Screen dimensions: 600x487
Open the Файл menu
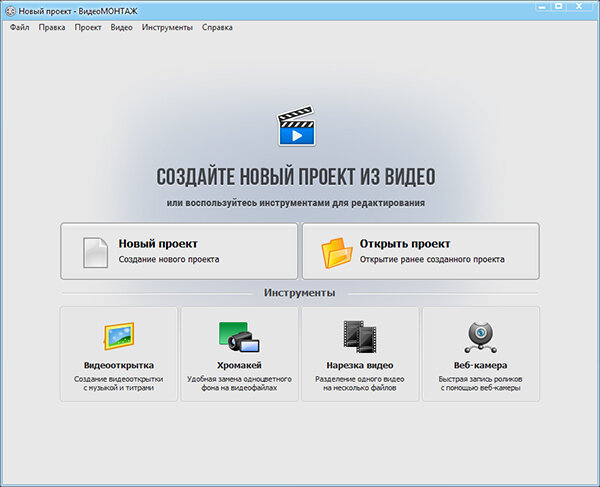click(x=20, y=28)
